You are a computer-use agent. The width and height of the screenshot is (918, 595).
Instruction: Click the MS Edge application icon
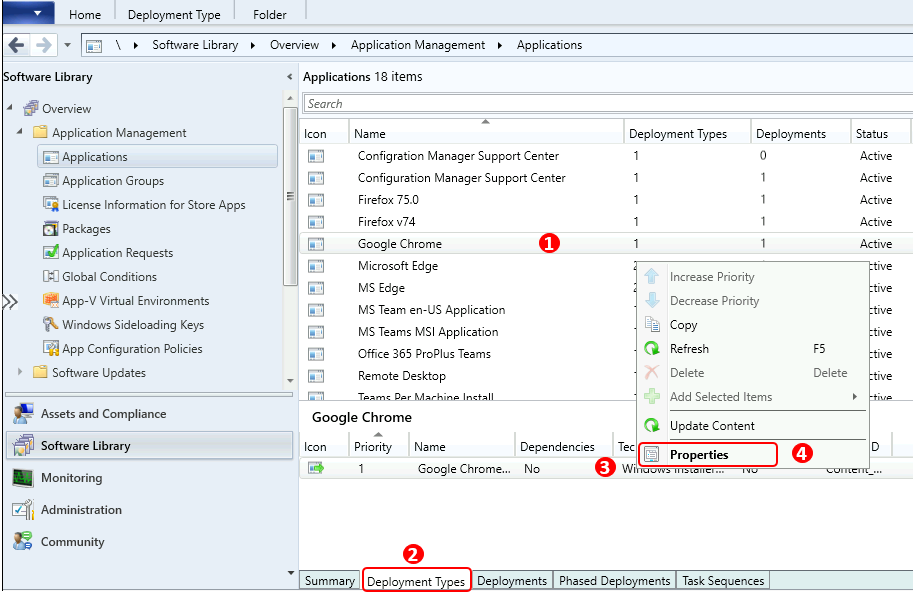(x=316, y=288)
